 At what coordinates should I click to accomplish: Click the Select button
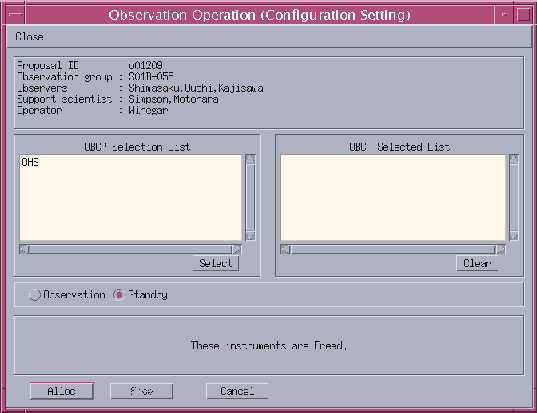click(216, 263)
